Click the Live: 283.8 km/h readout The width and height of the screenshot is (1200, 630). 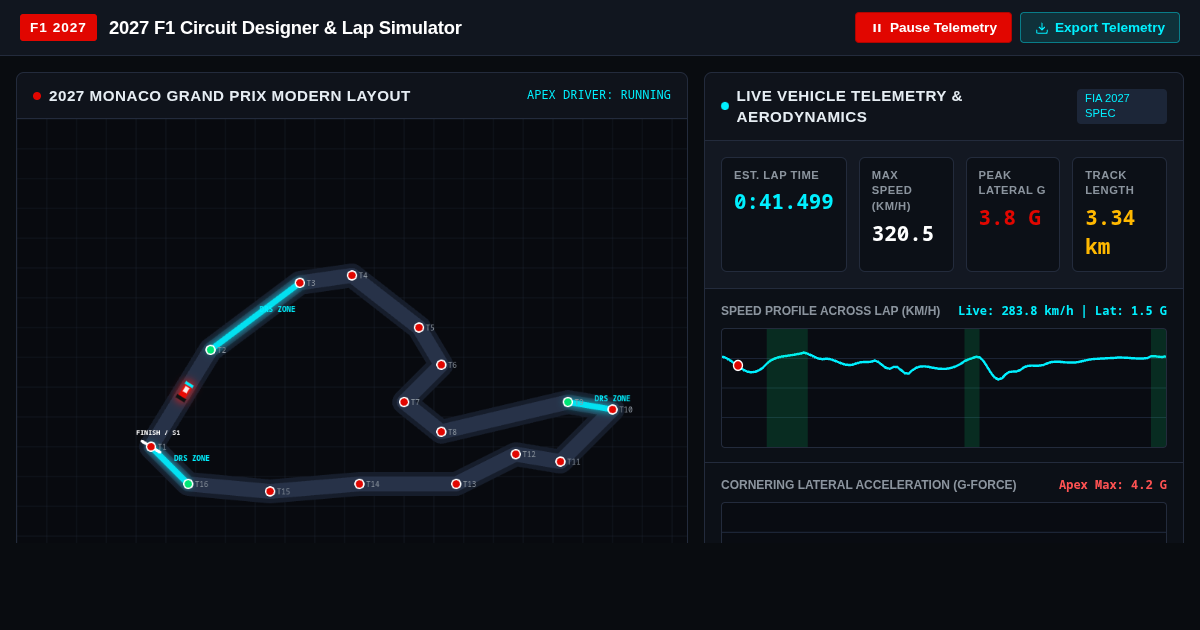[1062, 311]
